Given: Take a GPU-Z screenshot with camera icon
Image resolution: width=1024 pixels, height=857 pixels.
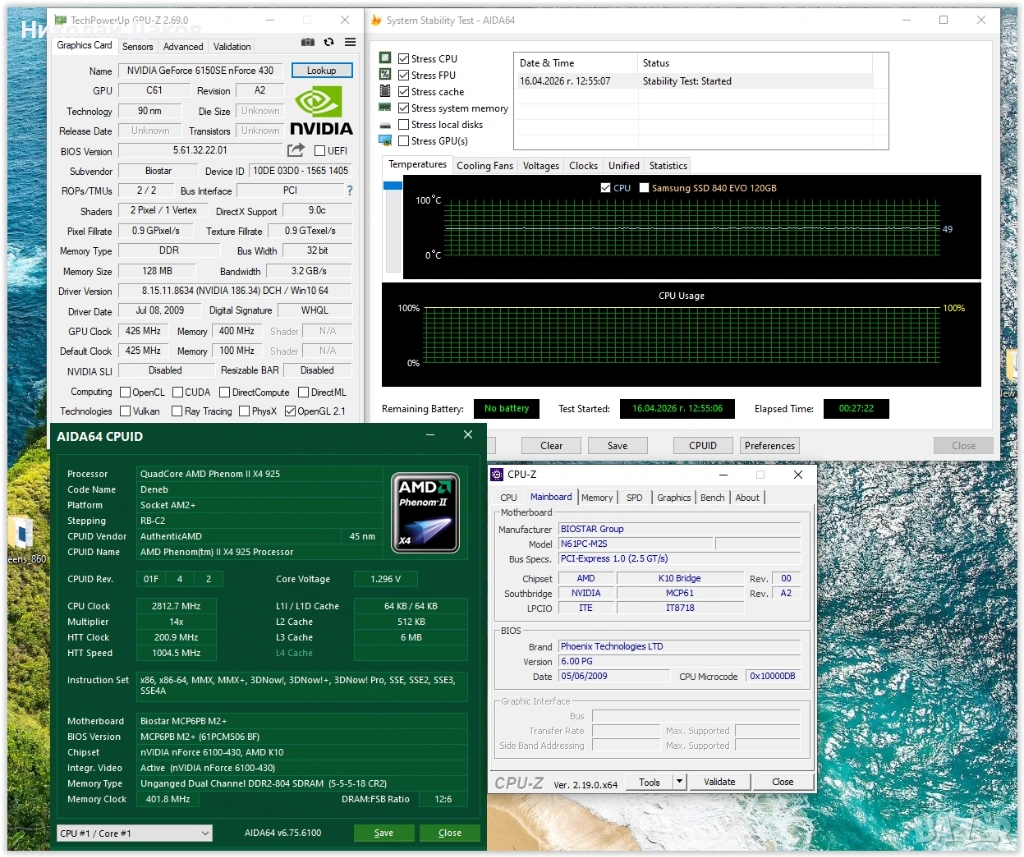Looking at the screenshot, I should (308, 43).
